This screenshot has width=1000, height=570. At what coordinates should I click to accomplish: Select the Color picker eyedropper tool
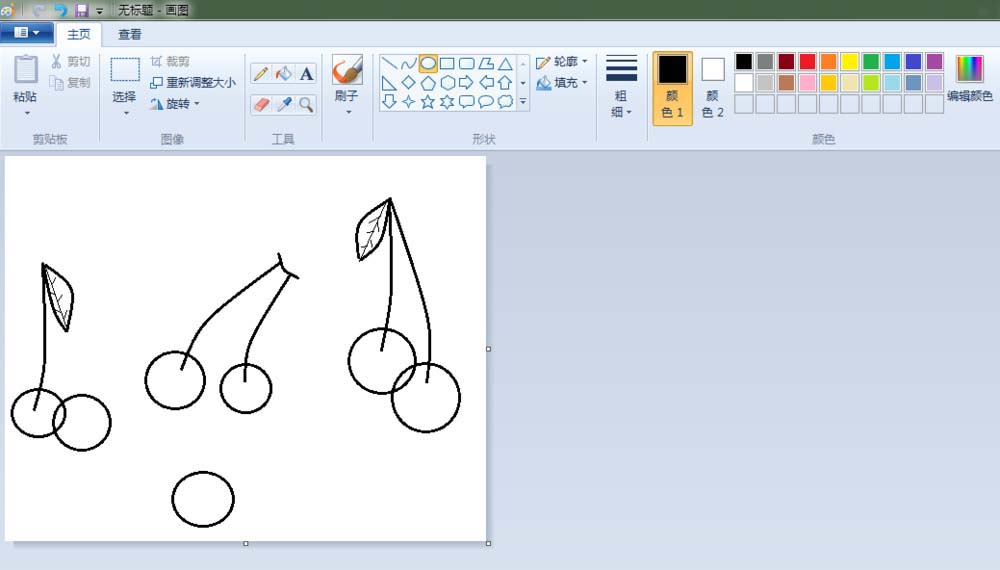coord(283,105)
